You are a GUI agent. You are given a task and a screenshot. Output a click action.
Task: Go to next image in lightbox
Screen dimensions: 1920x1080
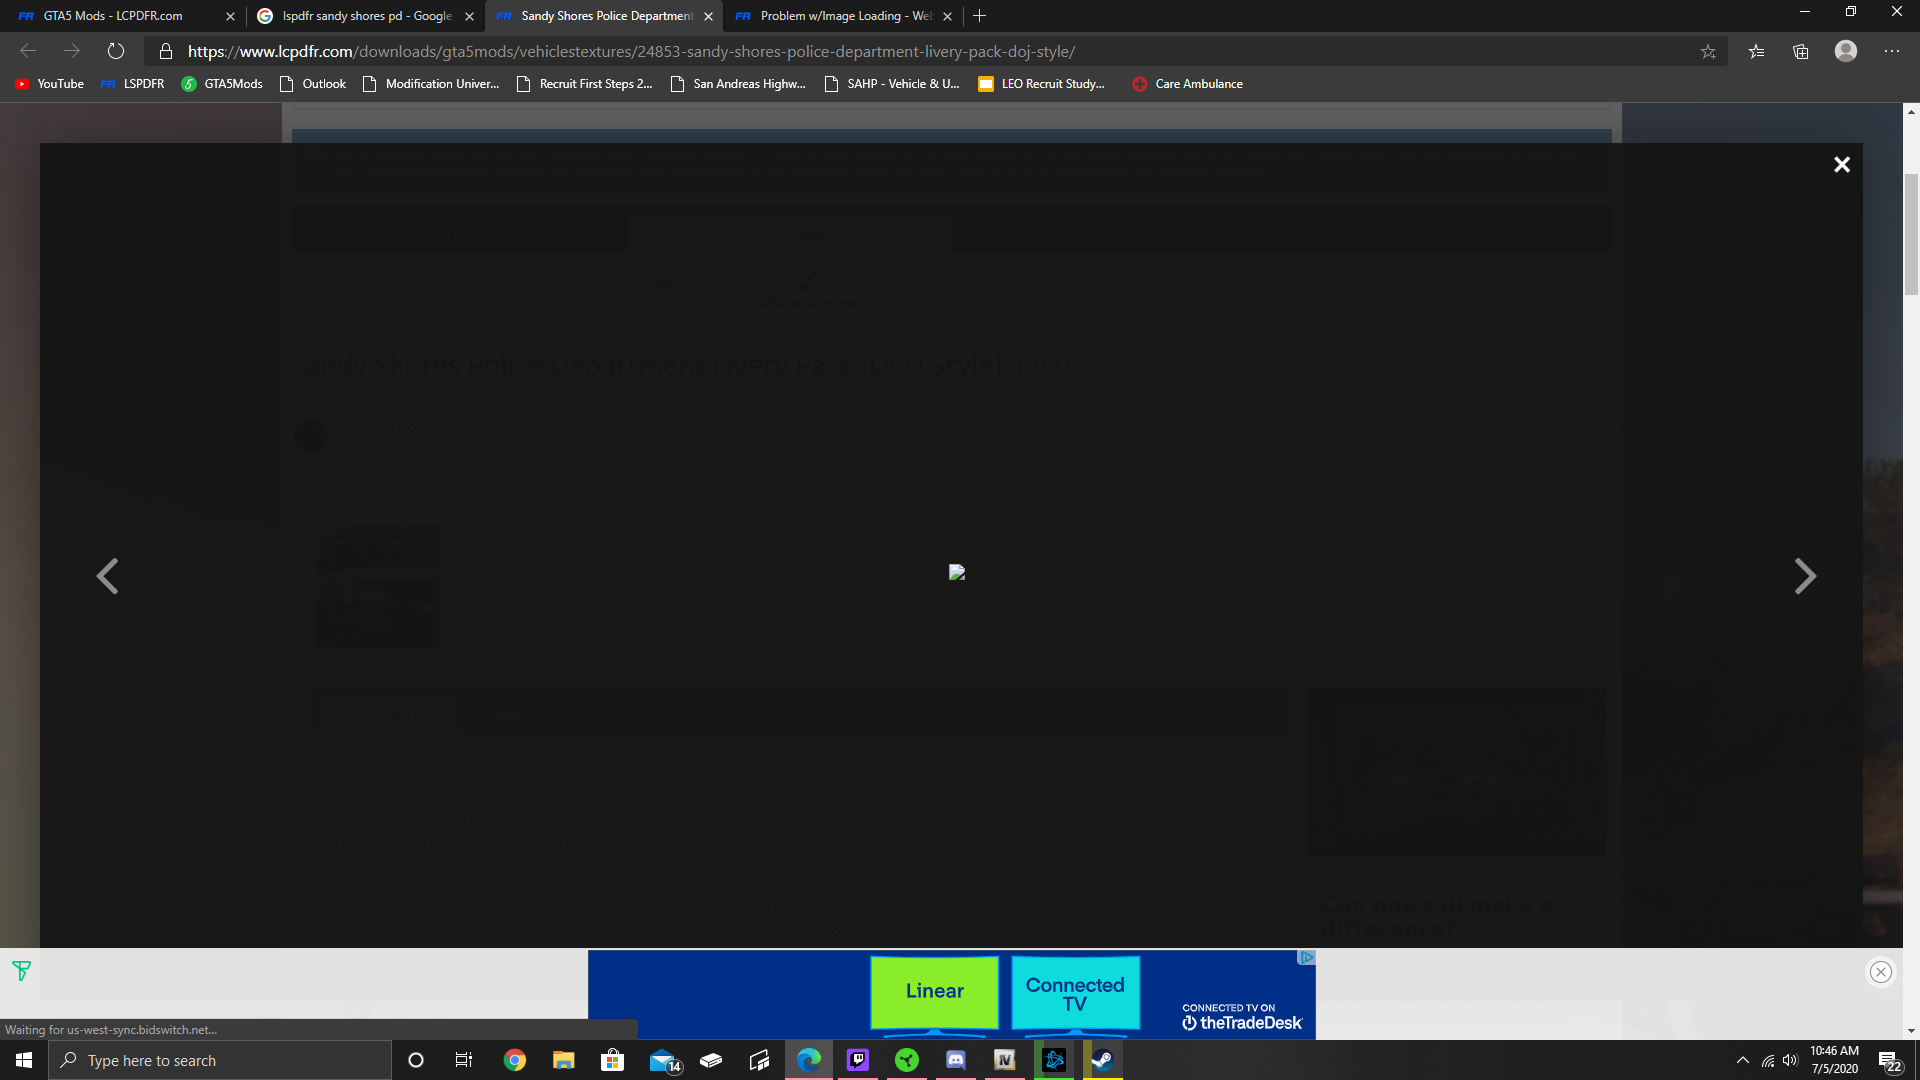coord(1804,576)
